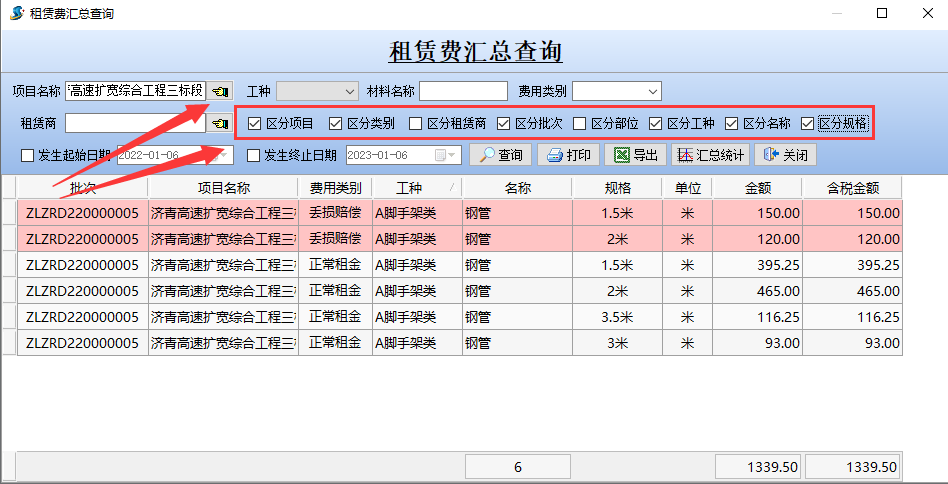Click the 打印 print button
Viewport: 948px width, 484px height.
pos(568,155)
